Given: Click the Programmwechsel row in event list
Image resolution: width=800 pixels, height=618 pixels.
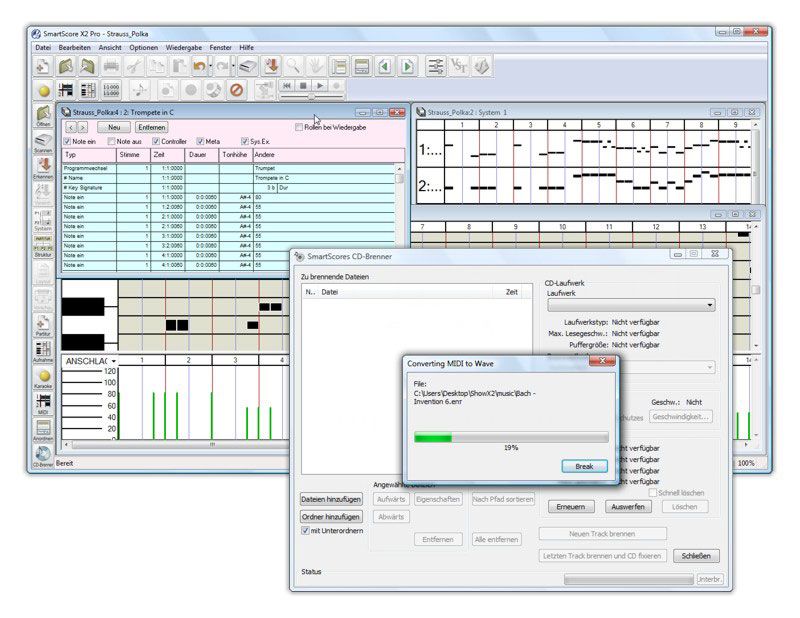Looking at the screenshot, I should [229, 168].
